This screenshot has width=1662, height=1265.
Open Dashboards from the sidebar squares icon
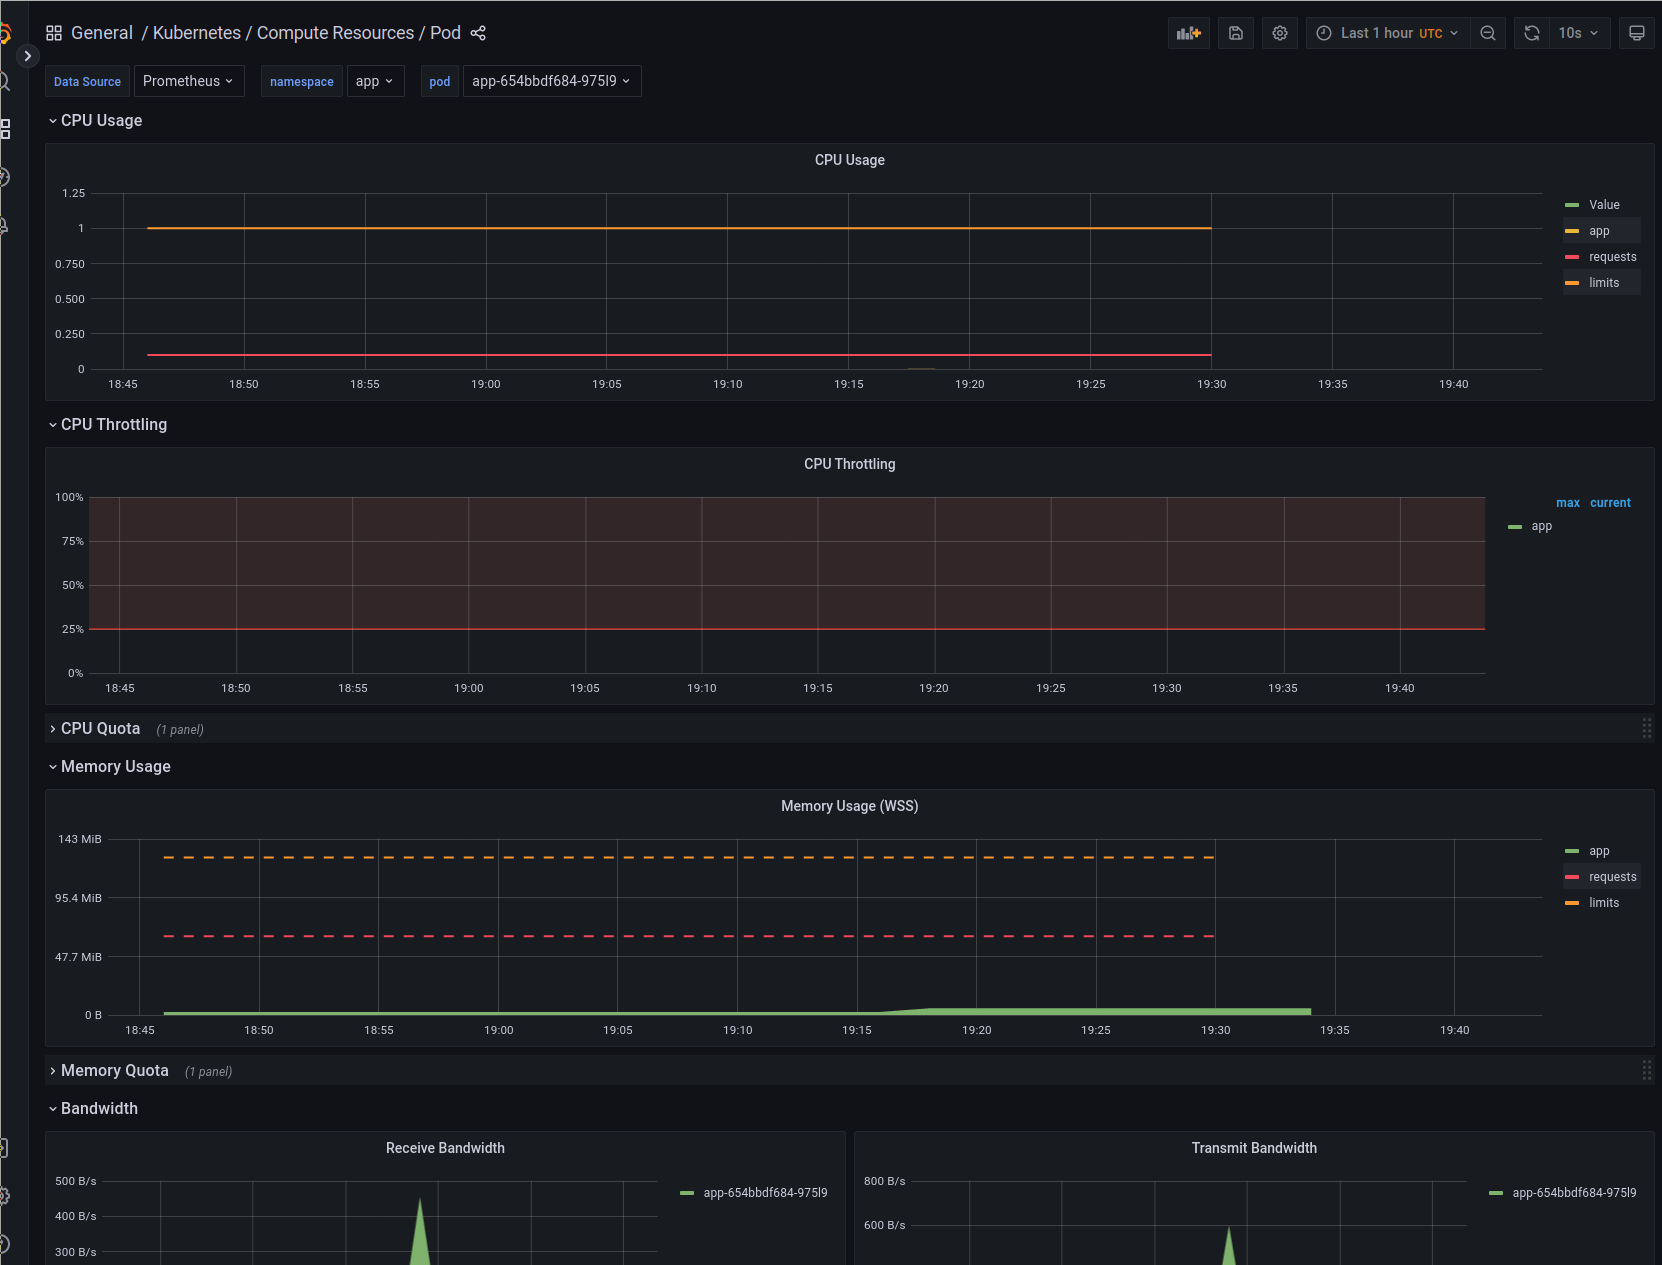coord(5,129)
